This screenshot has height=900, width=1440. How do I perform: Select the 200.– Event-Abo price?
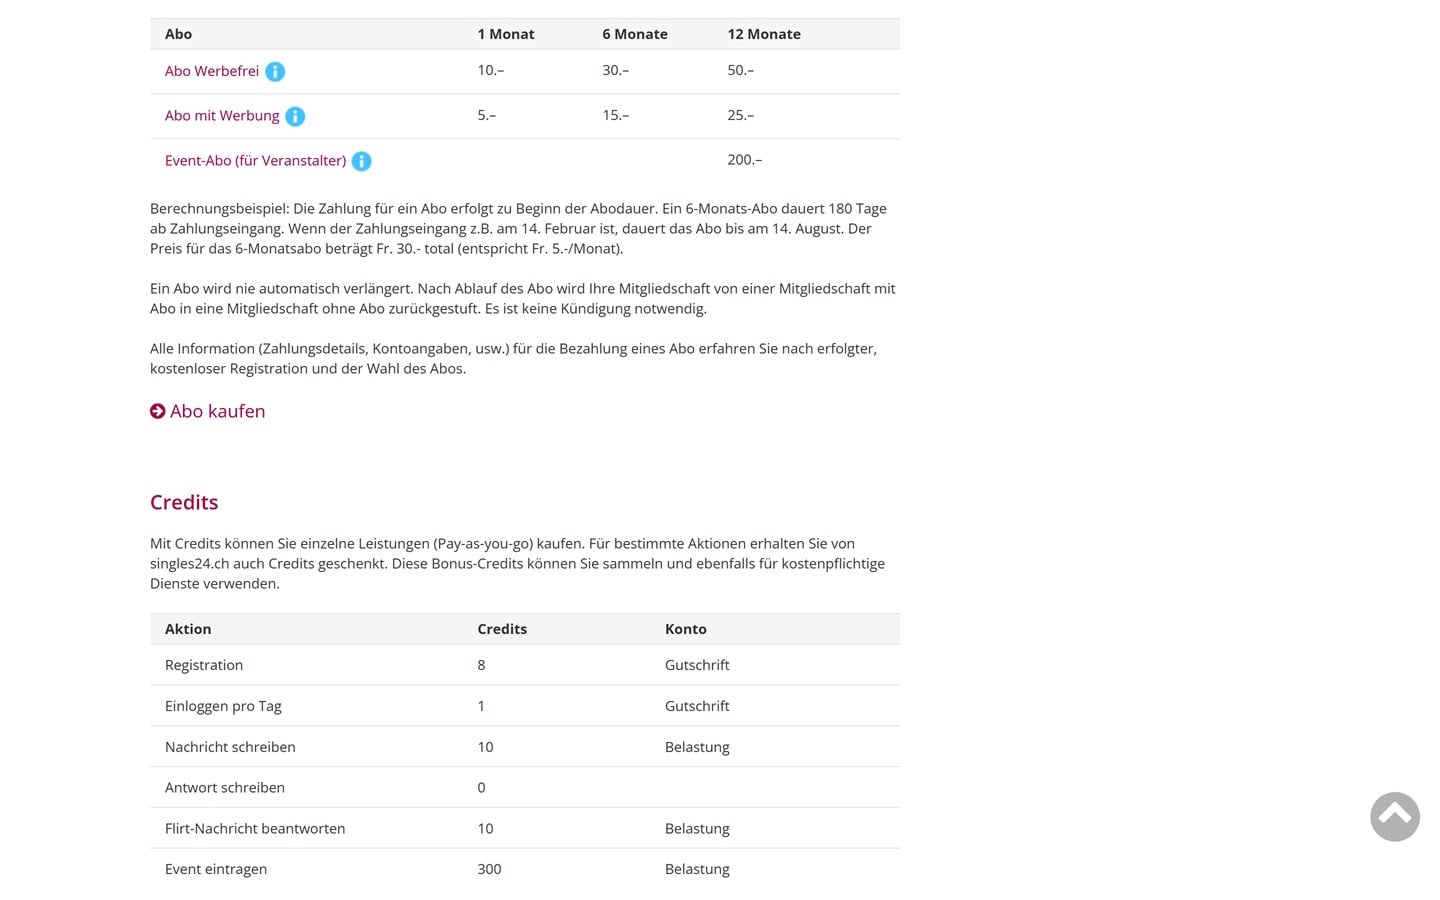(744, 160)
